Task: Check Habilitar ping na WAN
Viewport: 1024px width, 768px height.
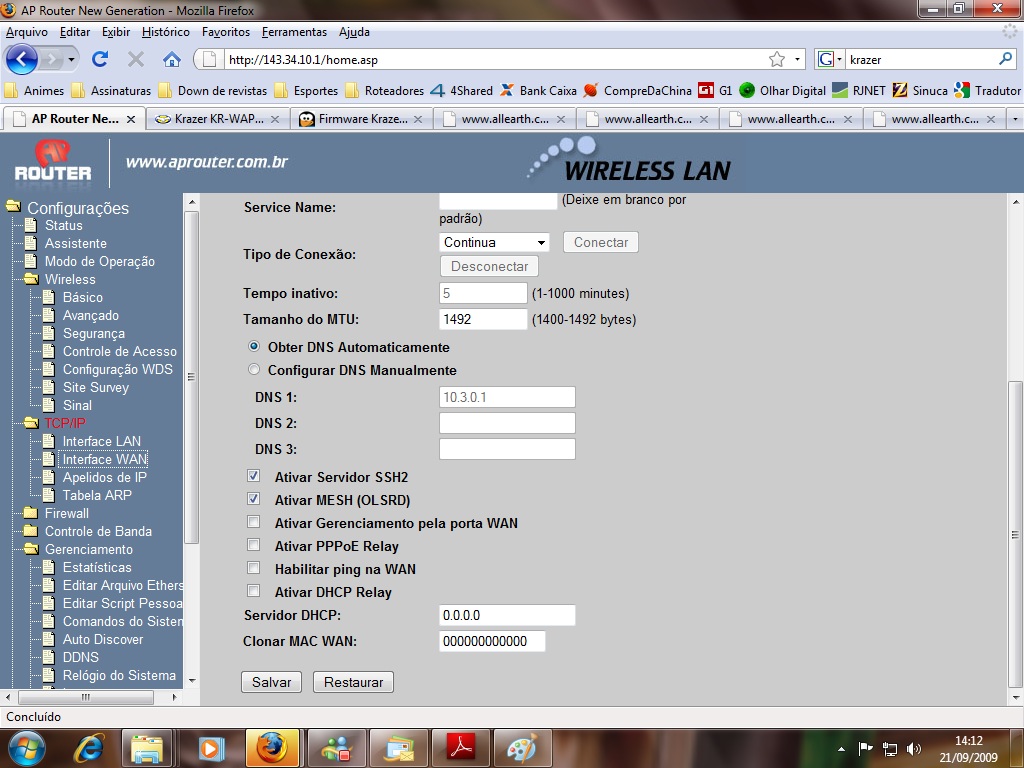Action: [x=253, y=568]
